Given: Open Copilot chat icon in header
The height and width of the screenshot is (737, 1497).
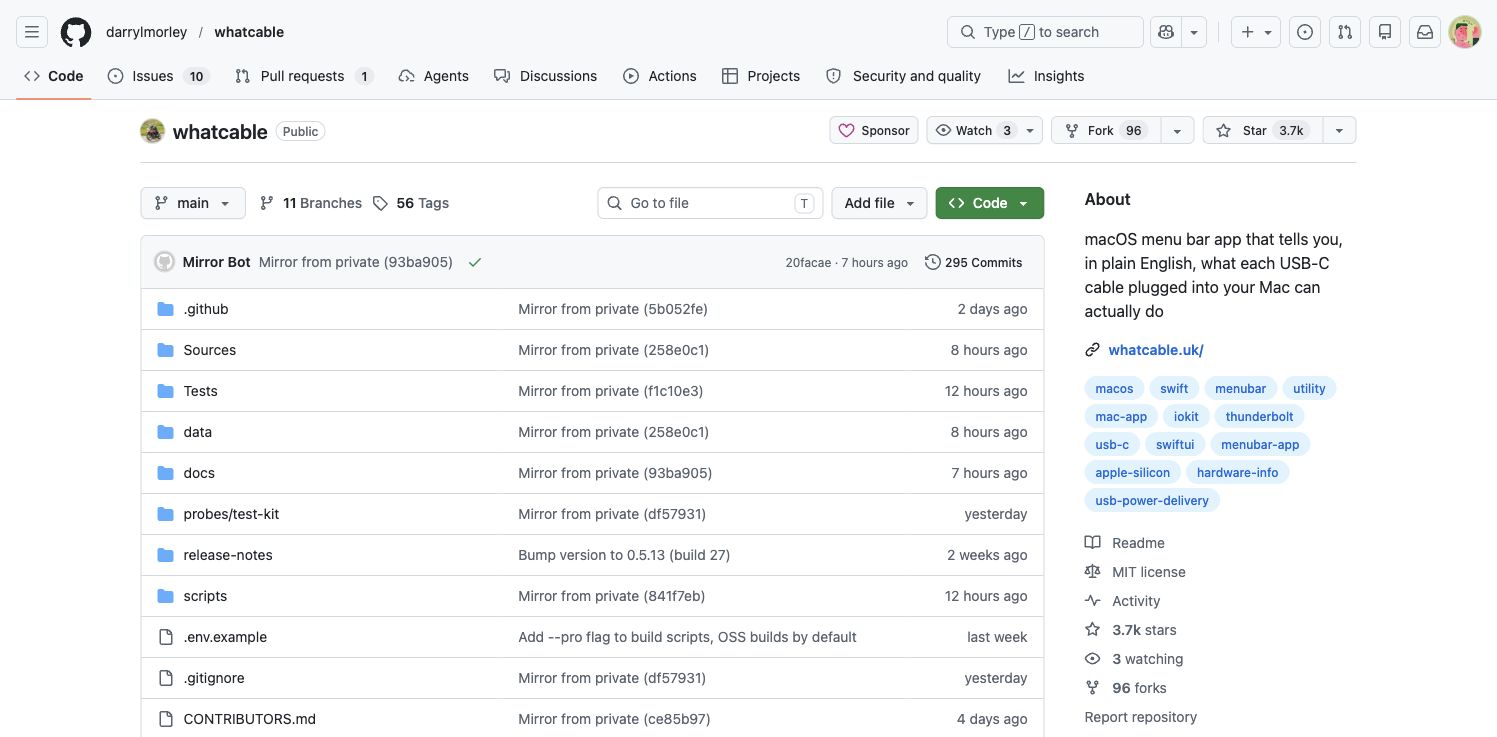Looking at the screenshot, I should click(x=1166, y=32).
